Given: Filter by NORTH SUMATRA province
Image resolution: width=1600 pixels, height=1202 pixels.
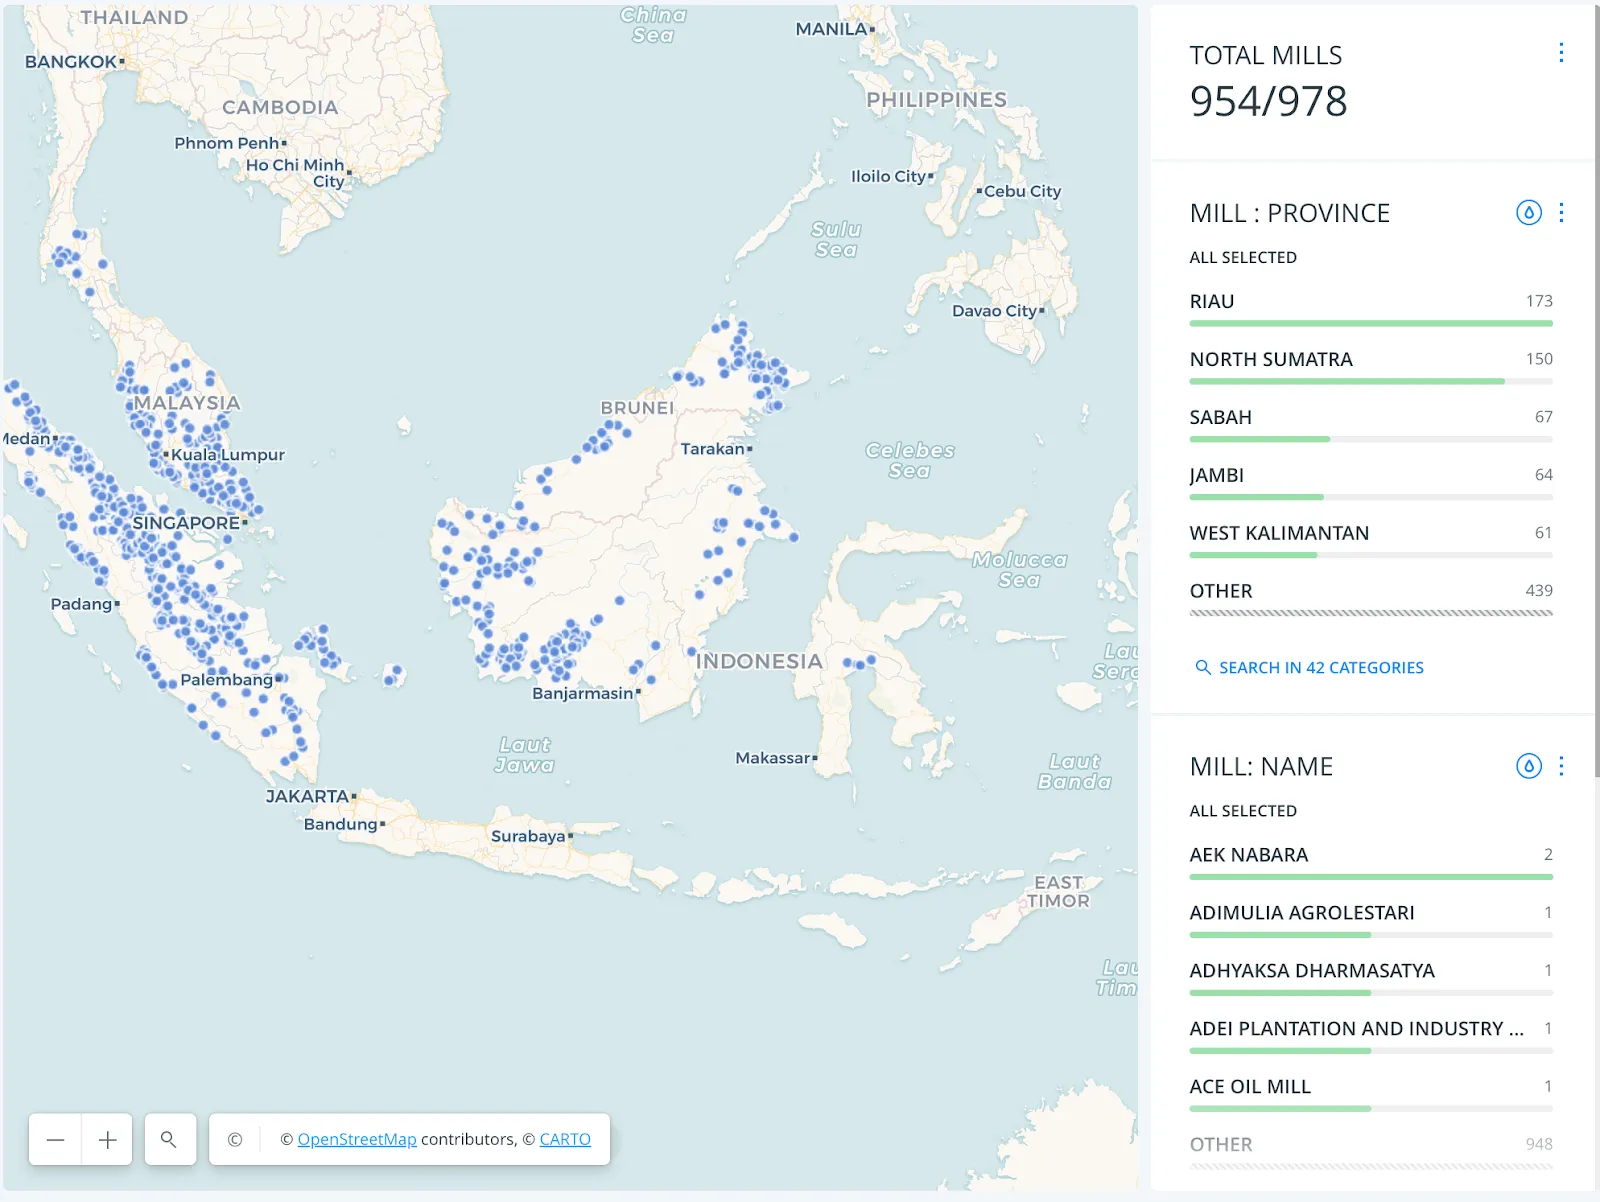Looking at the screenshot, I should point(1371,367).
